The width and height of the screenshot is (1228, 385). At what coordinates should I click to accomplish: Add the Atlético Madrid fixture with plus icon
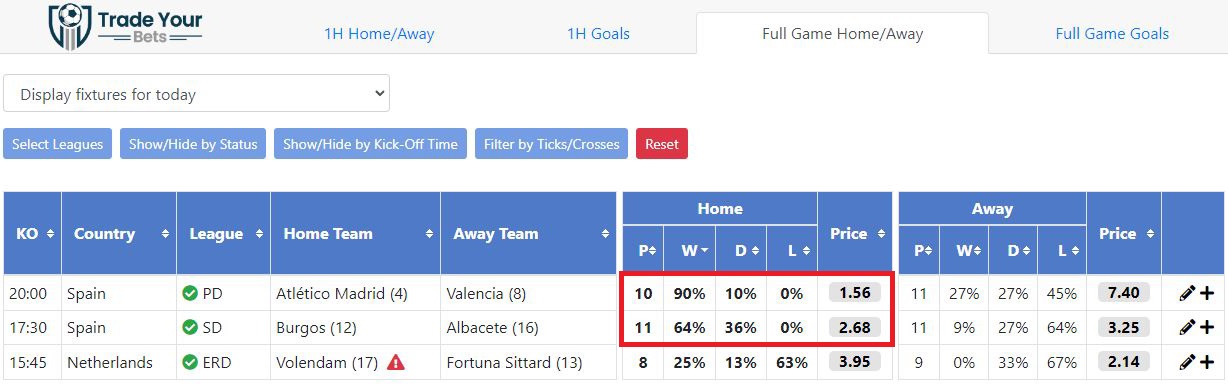1206,294
